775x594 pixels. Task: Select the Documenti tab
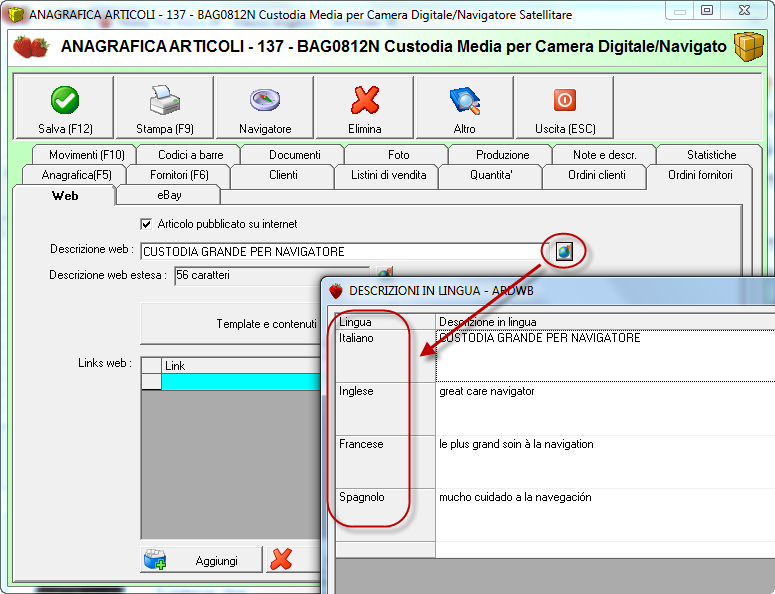(295, 155)
